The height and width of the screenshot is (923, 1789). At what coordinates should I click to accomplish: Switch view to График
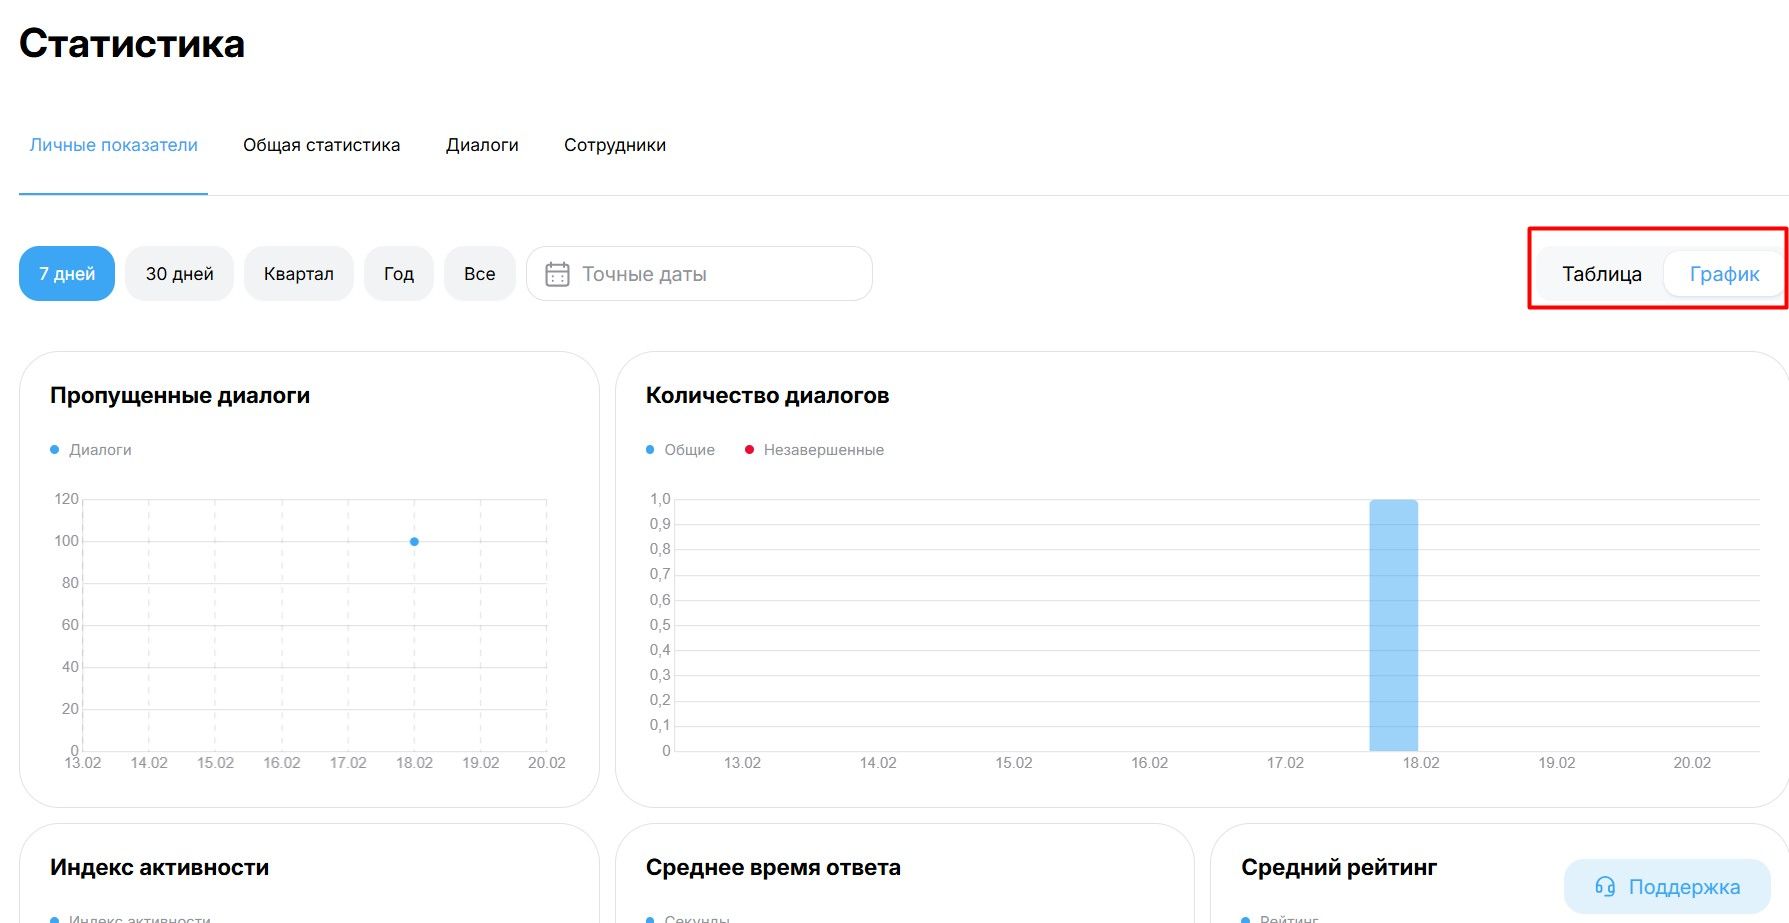[x=1724, y=274]
